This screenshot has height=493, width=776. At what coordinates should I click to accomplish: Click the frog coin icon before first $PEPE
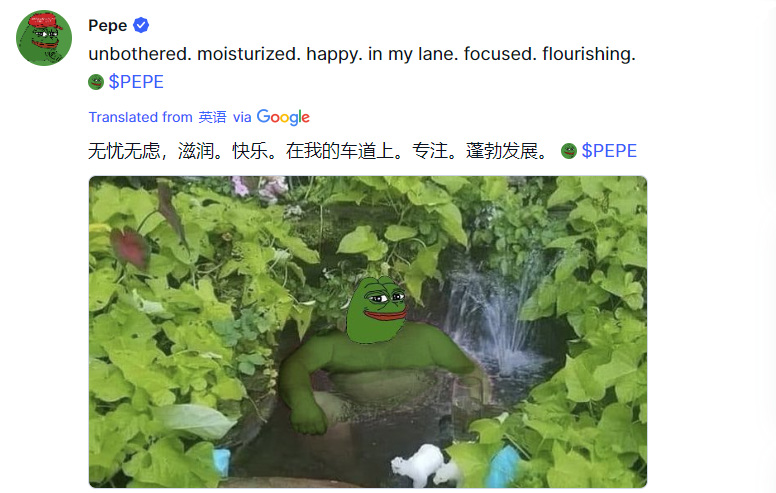(96, 82)
